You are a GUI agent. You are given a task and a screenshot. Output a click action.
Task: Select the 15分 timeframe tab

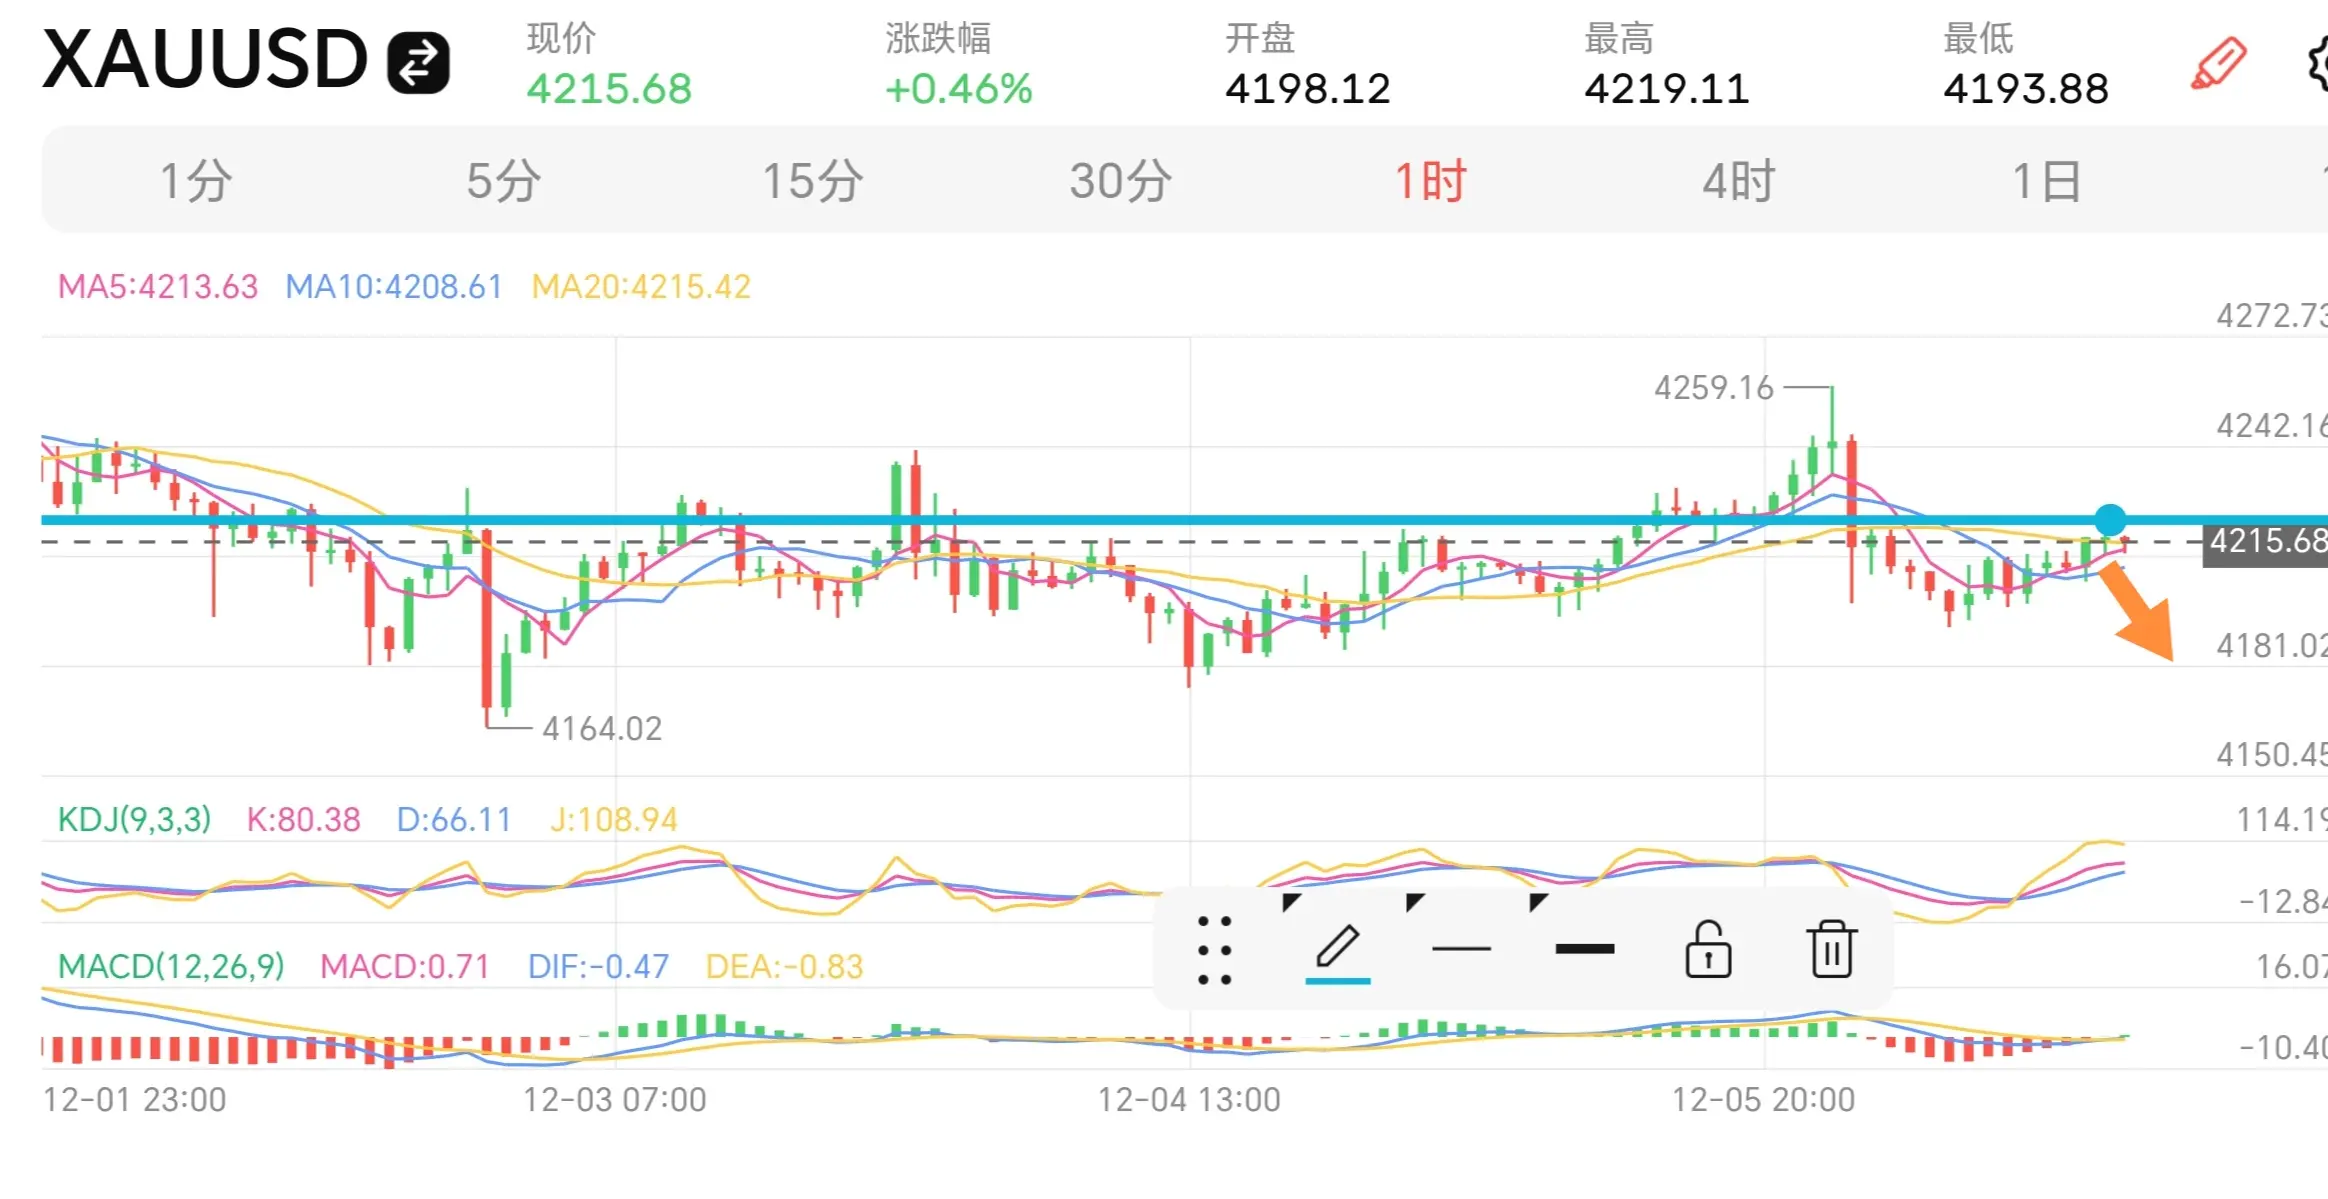pos(812,181)
